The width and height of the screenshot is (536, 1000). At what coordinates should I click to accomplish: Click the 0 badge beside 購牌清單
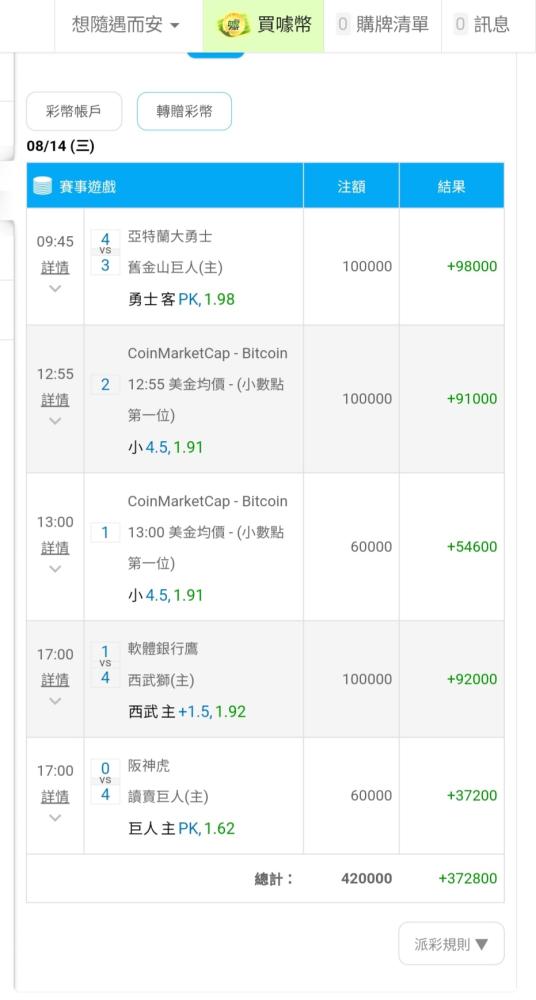[x=343, y=25]
